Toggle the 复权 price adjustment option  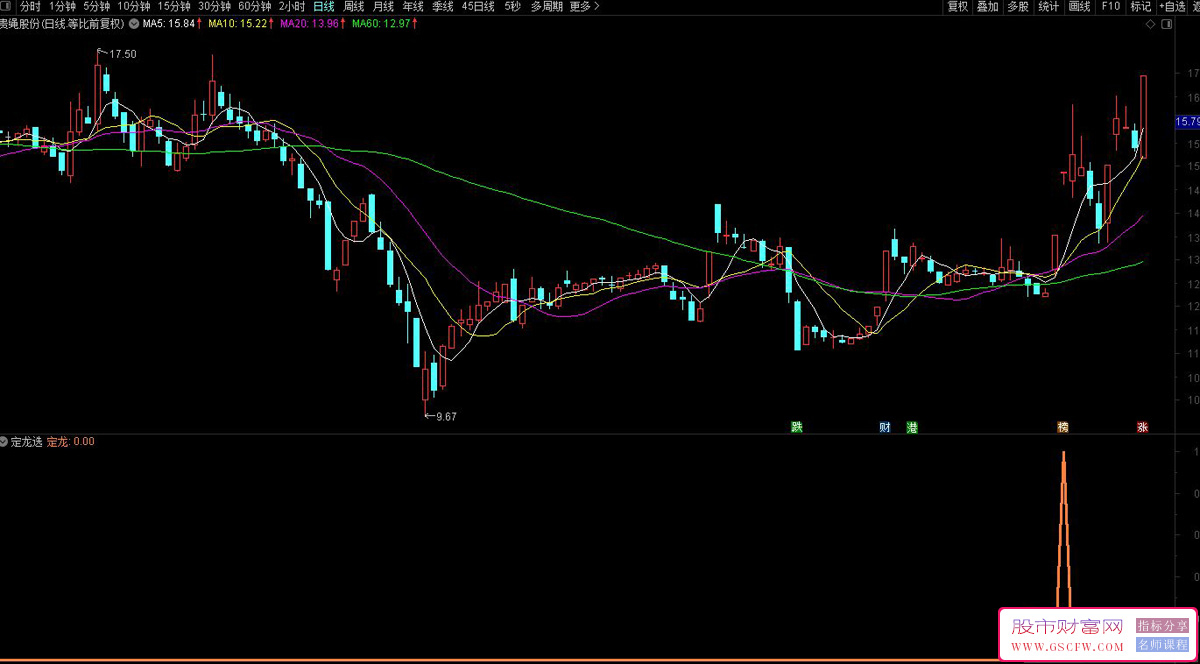click(x=958, y=7)
